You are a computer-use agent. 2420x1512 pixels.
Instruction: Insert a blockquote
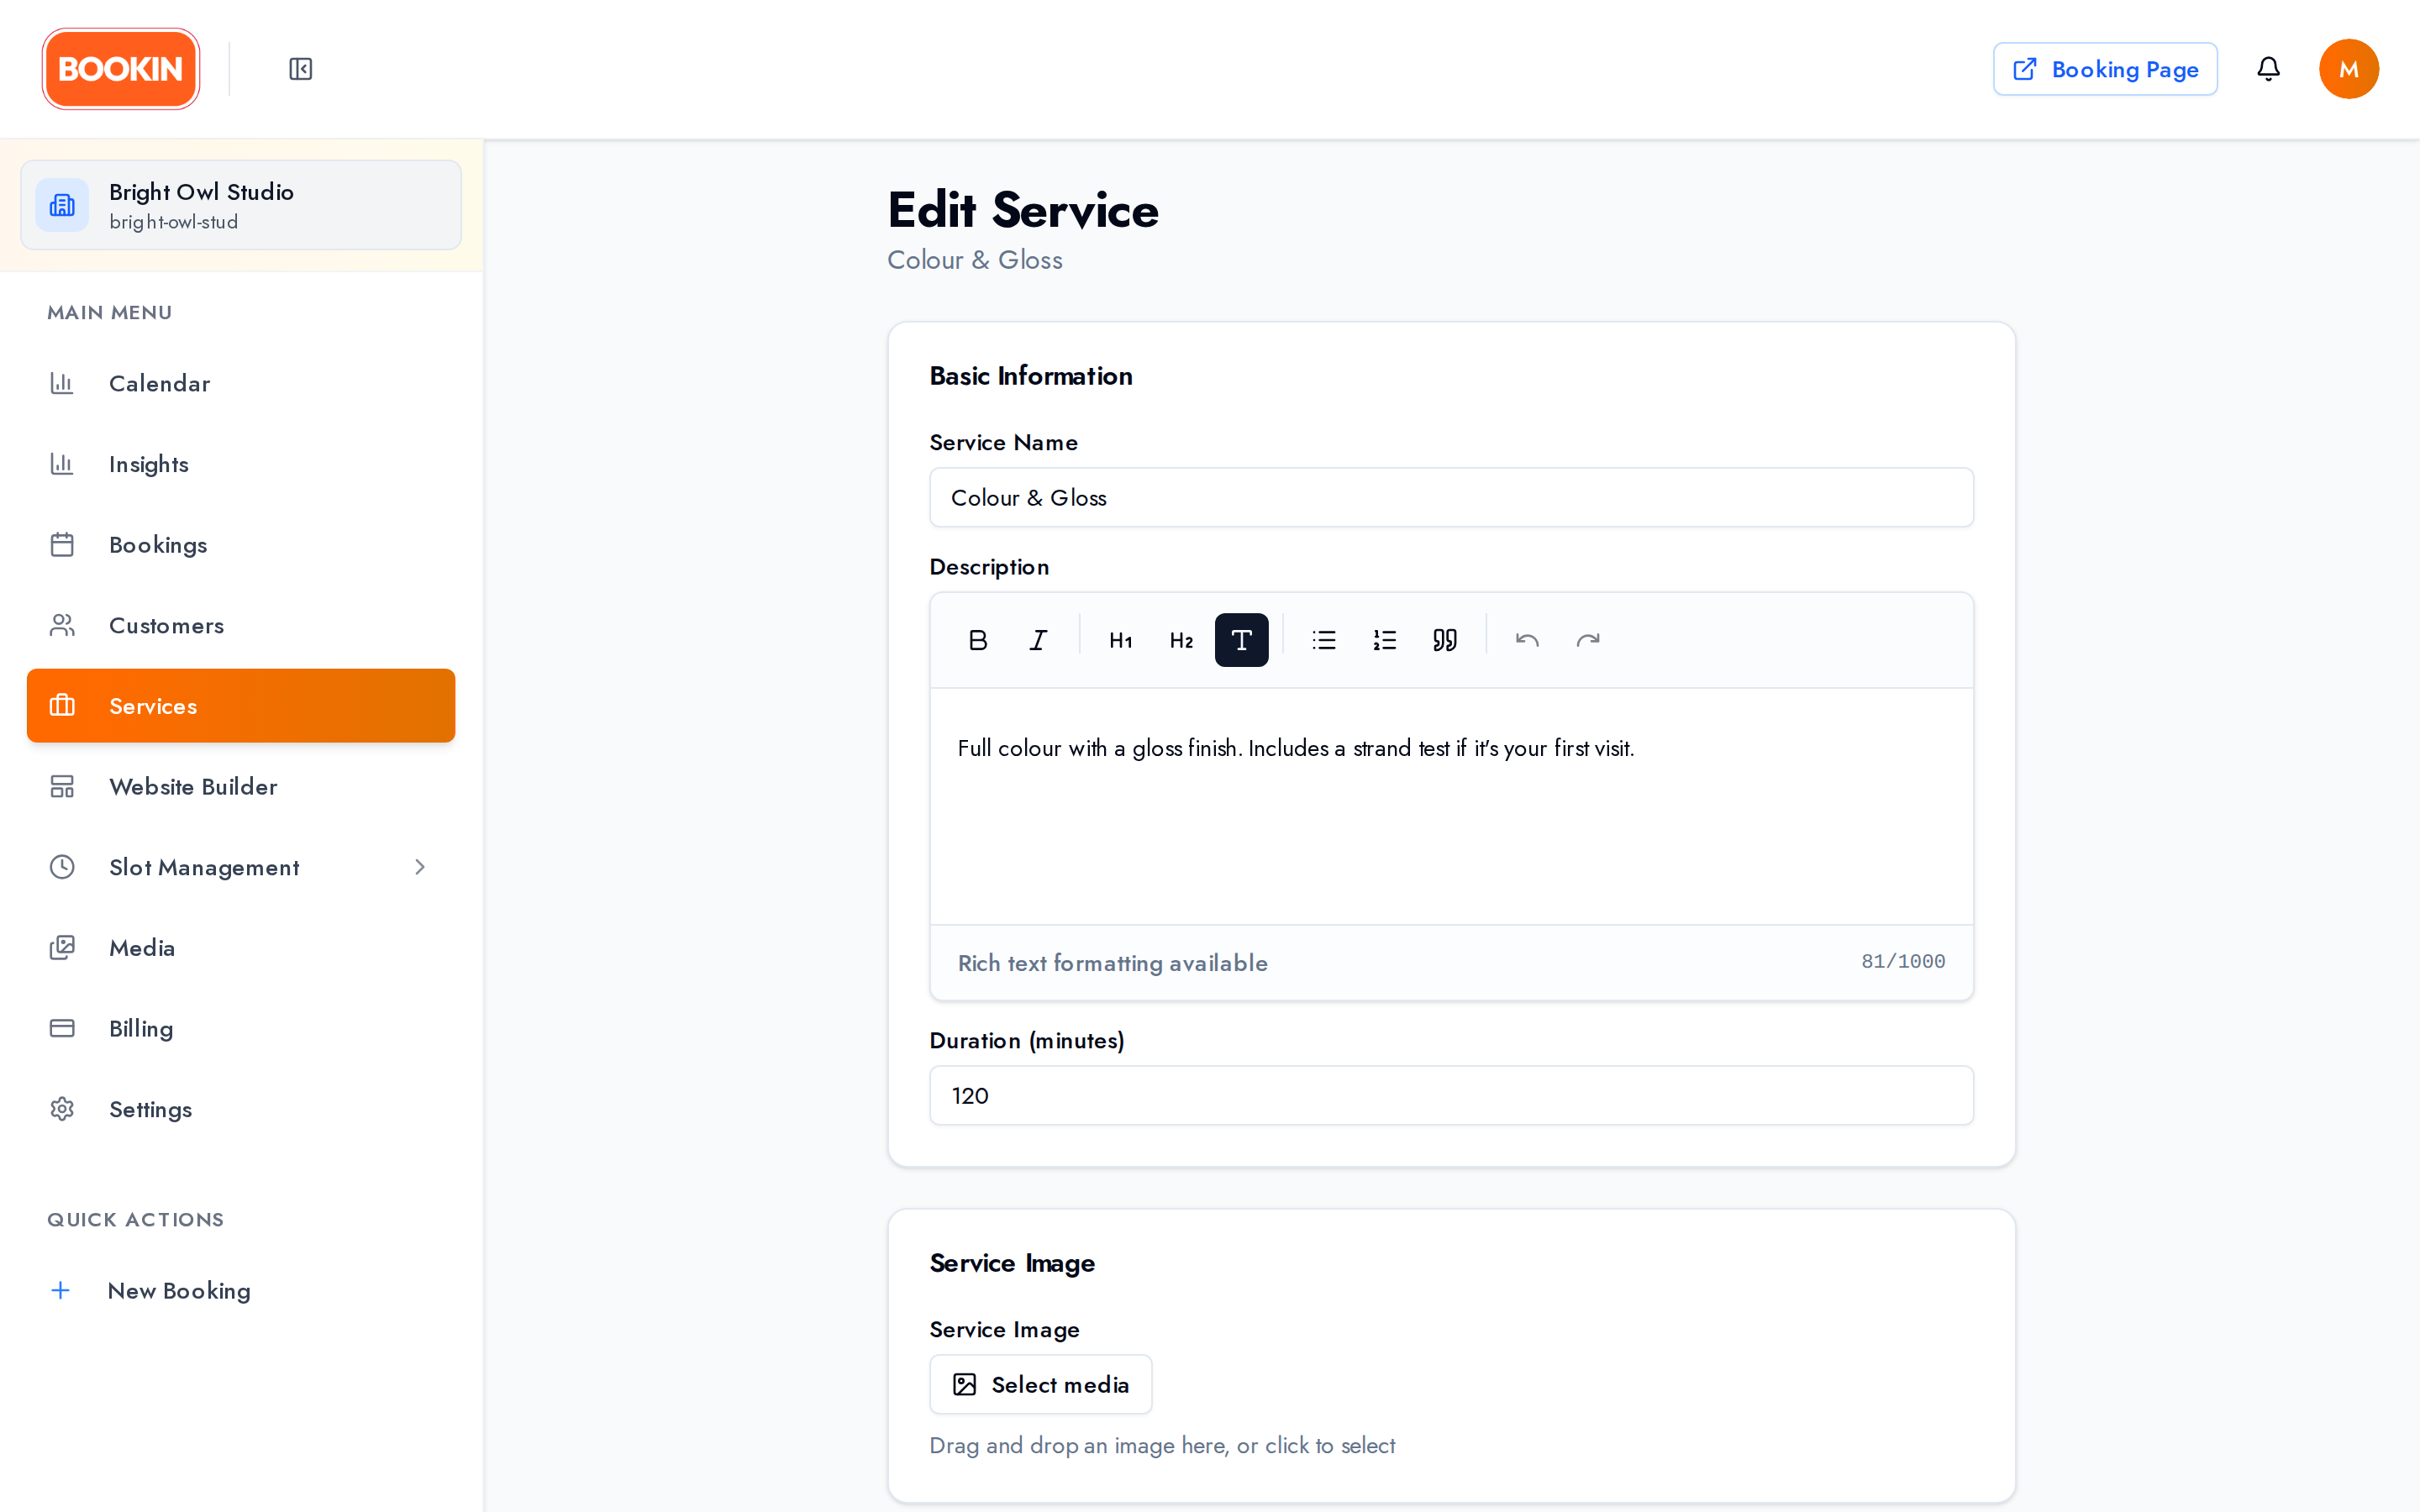pos(1445,640)
